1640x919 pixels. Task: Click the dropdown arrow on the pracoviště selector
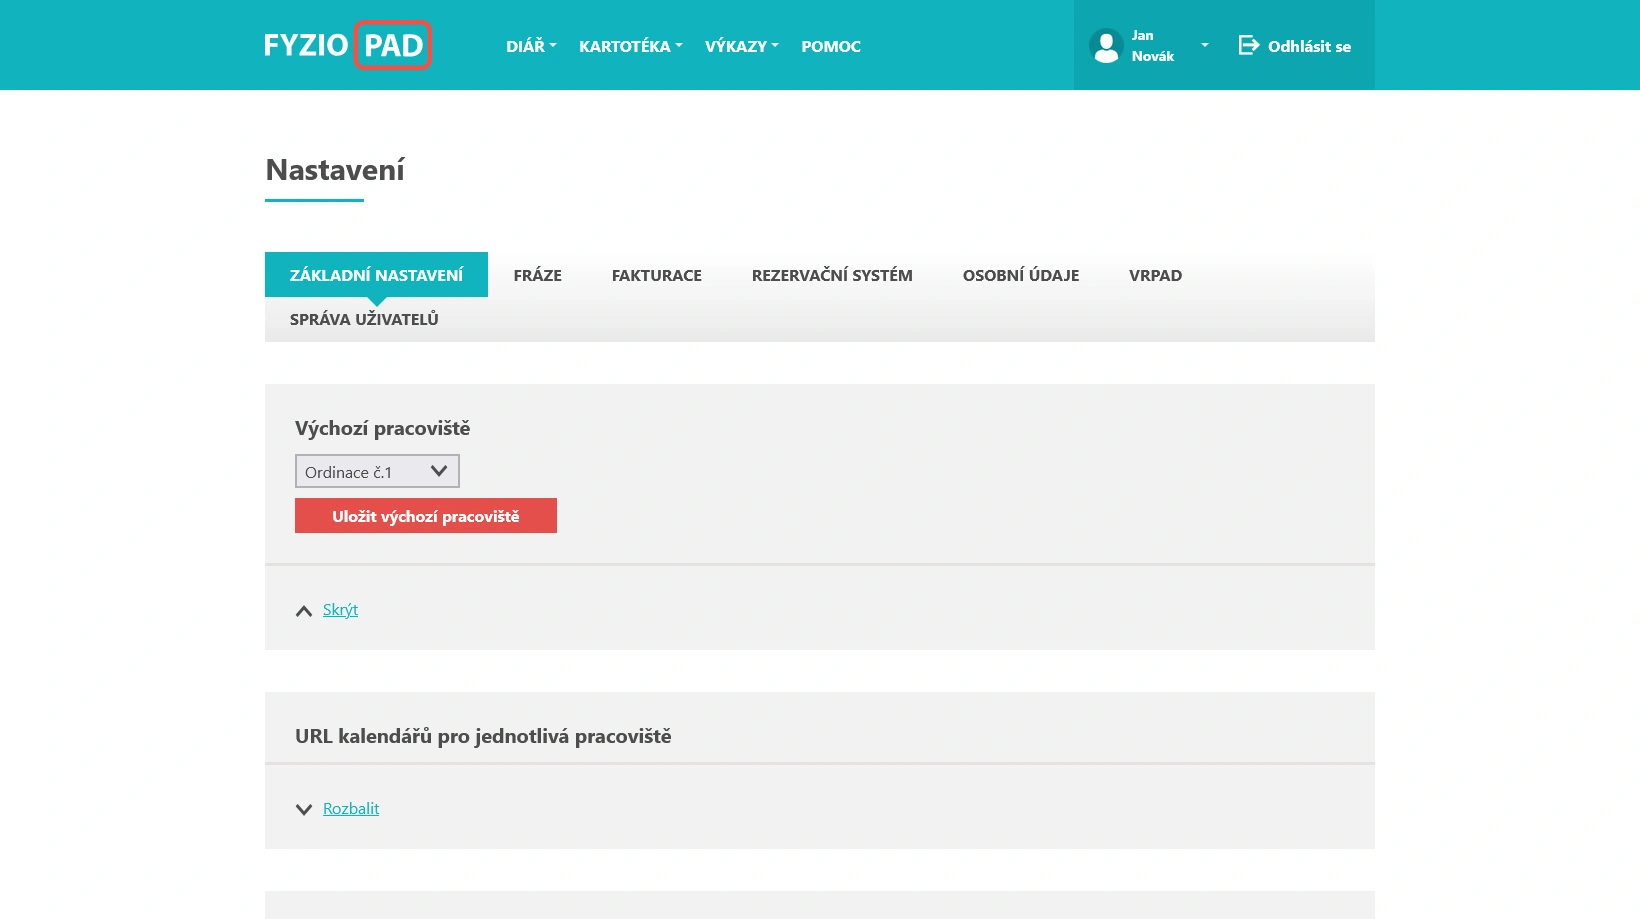coord(438,470)
